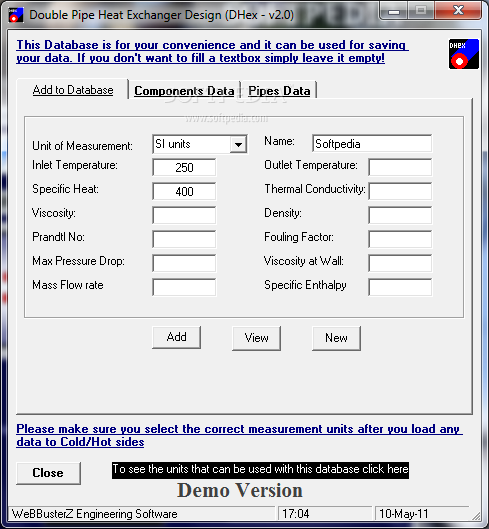
Task: Click the database convenience notice text at top
Action: coord(213,51)
